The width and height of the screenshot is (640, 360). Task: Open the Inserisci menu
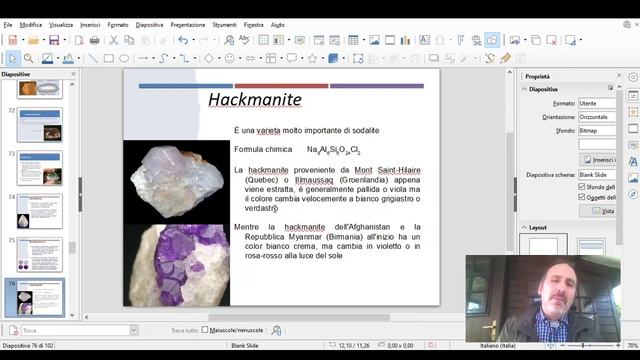coord(90,25)
